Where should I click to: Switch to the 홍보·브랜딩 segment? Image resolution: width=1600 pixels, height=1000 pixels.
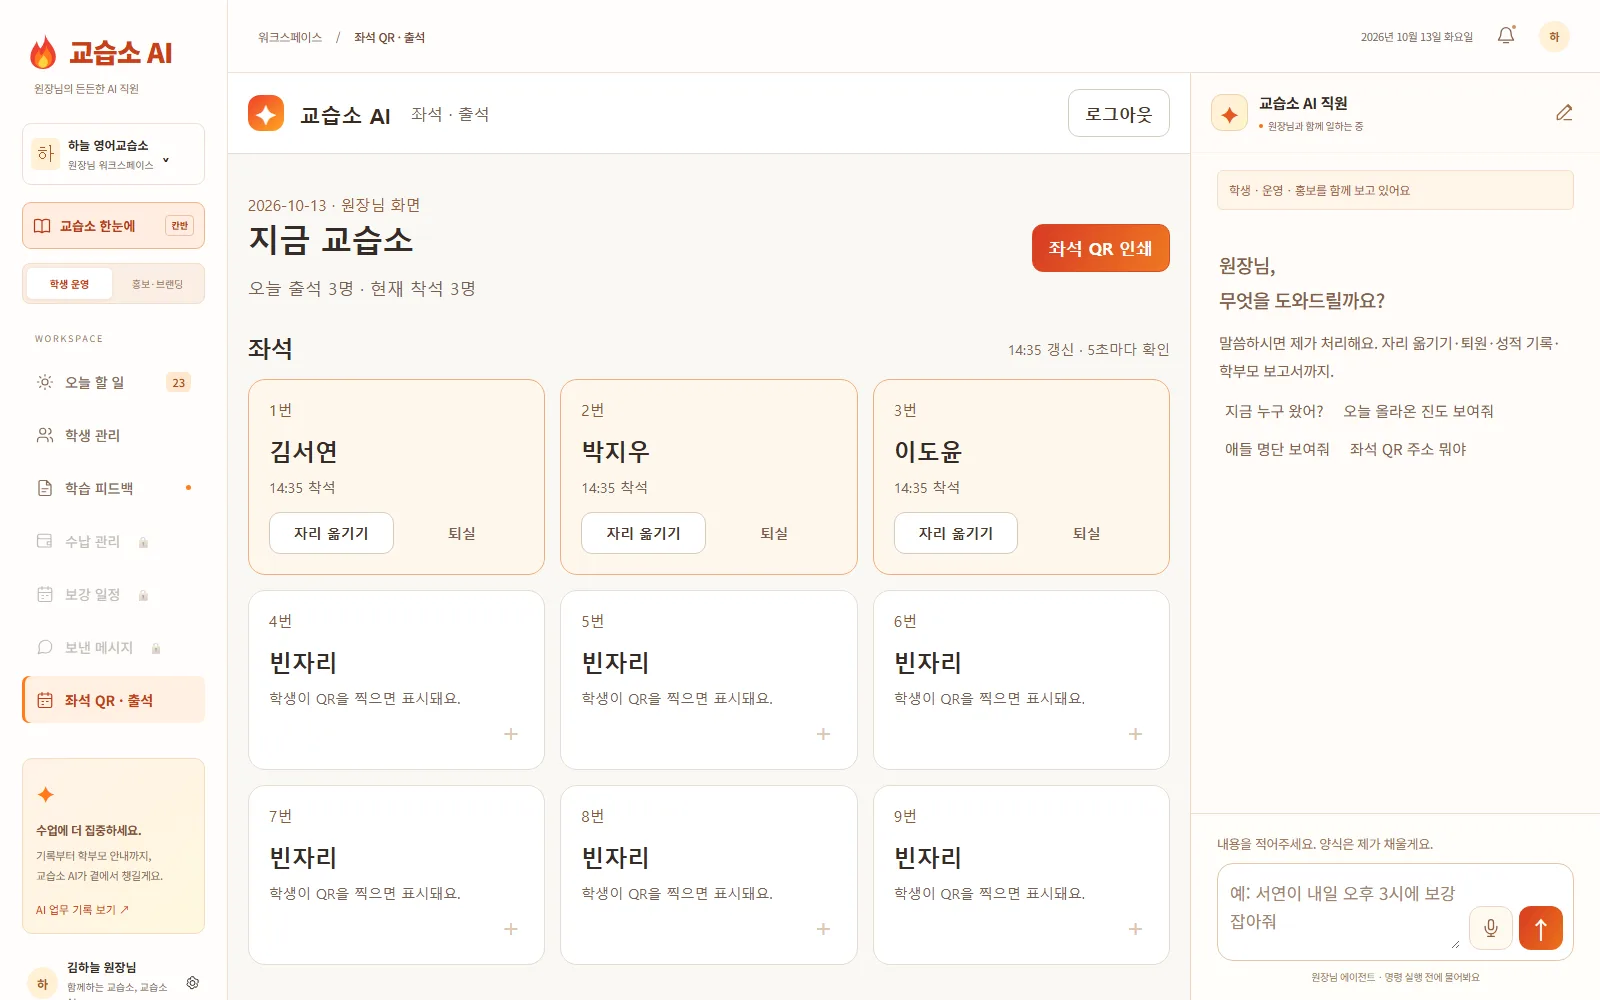(157, 284)
